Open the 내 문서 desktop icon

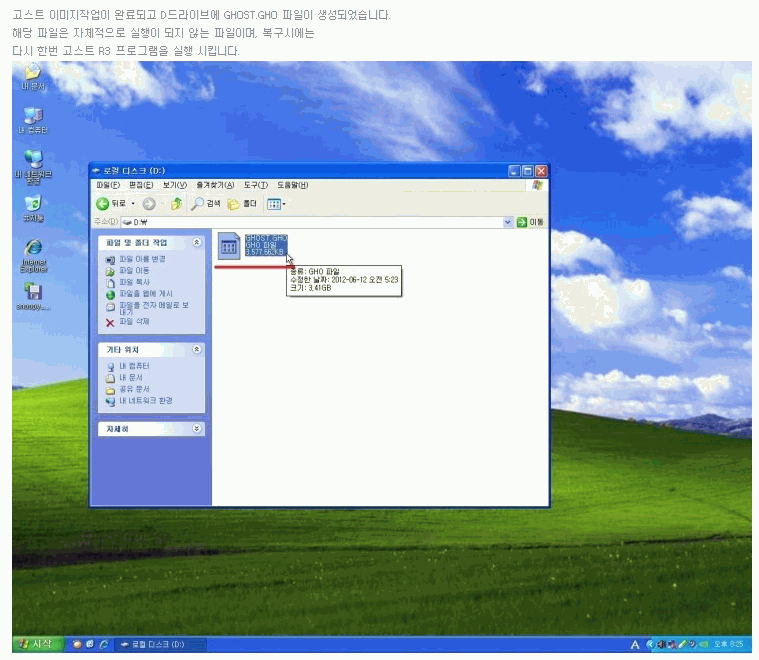(33, 76)
